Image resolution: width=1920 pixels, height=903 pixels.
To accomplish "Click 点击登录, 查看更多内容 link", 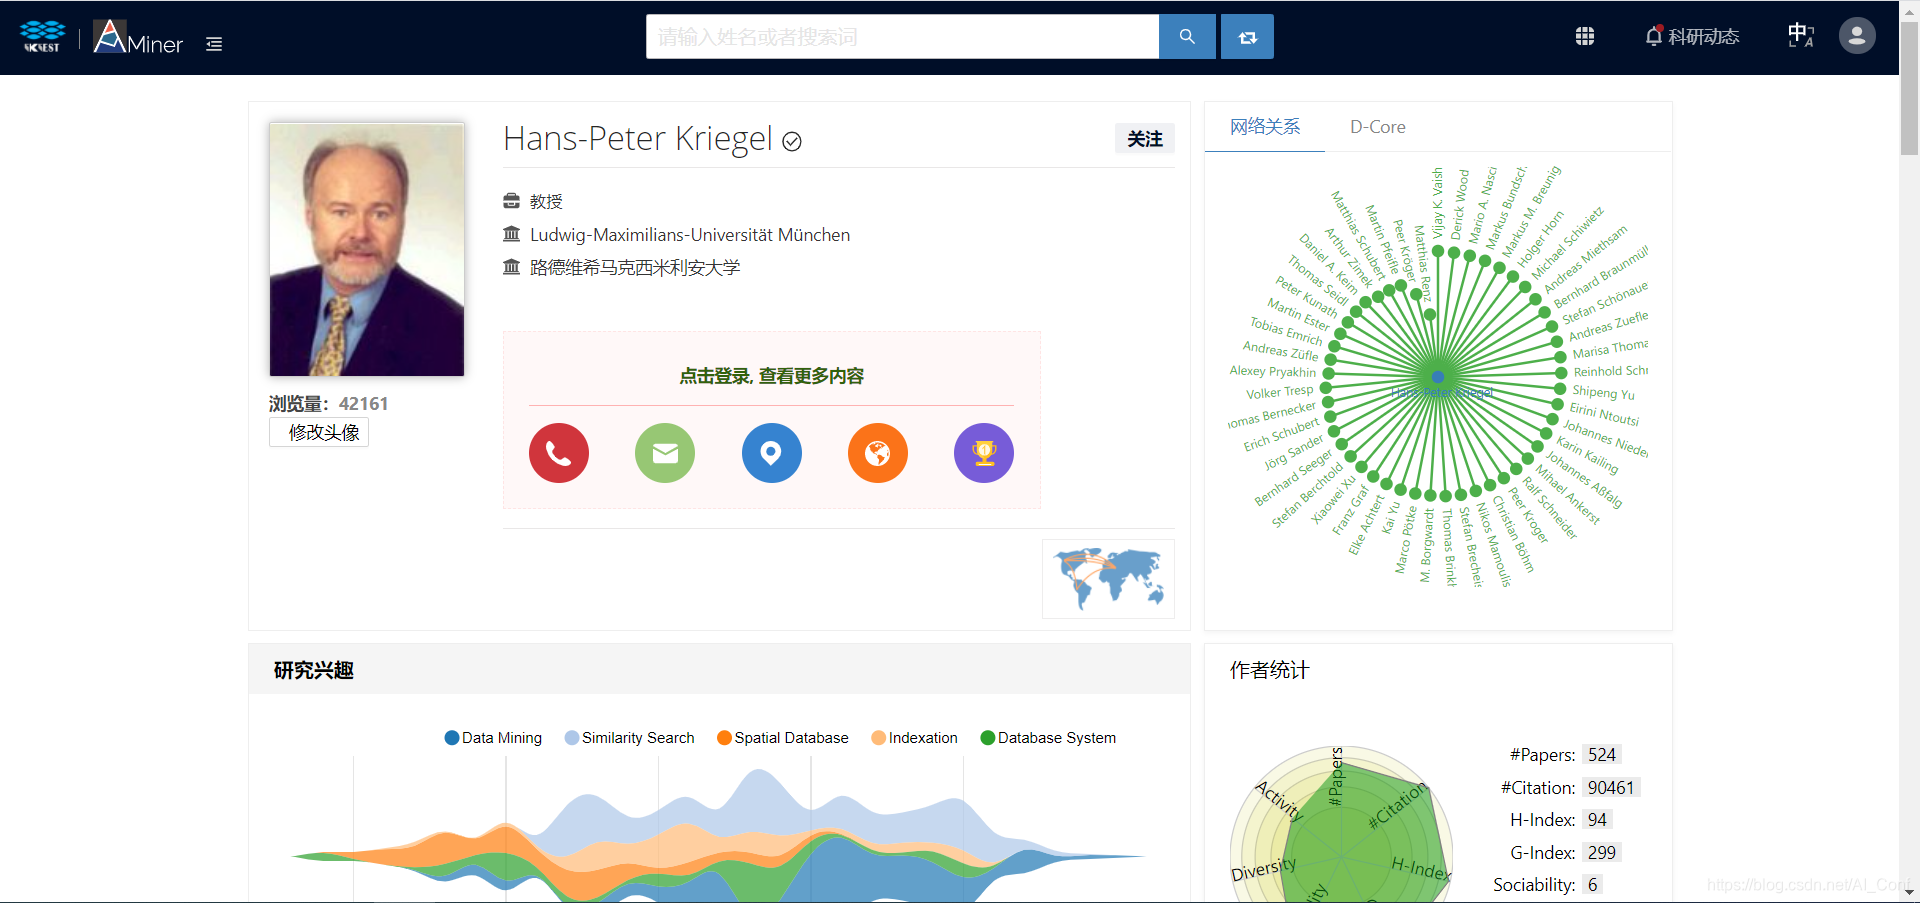I will (771, 376).
